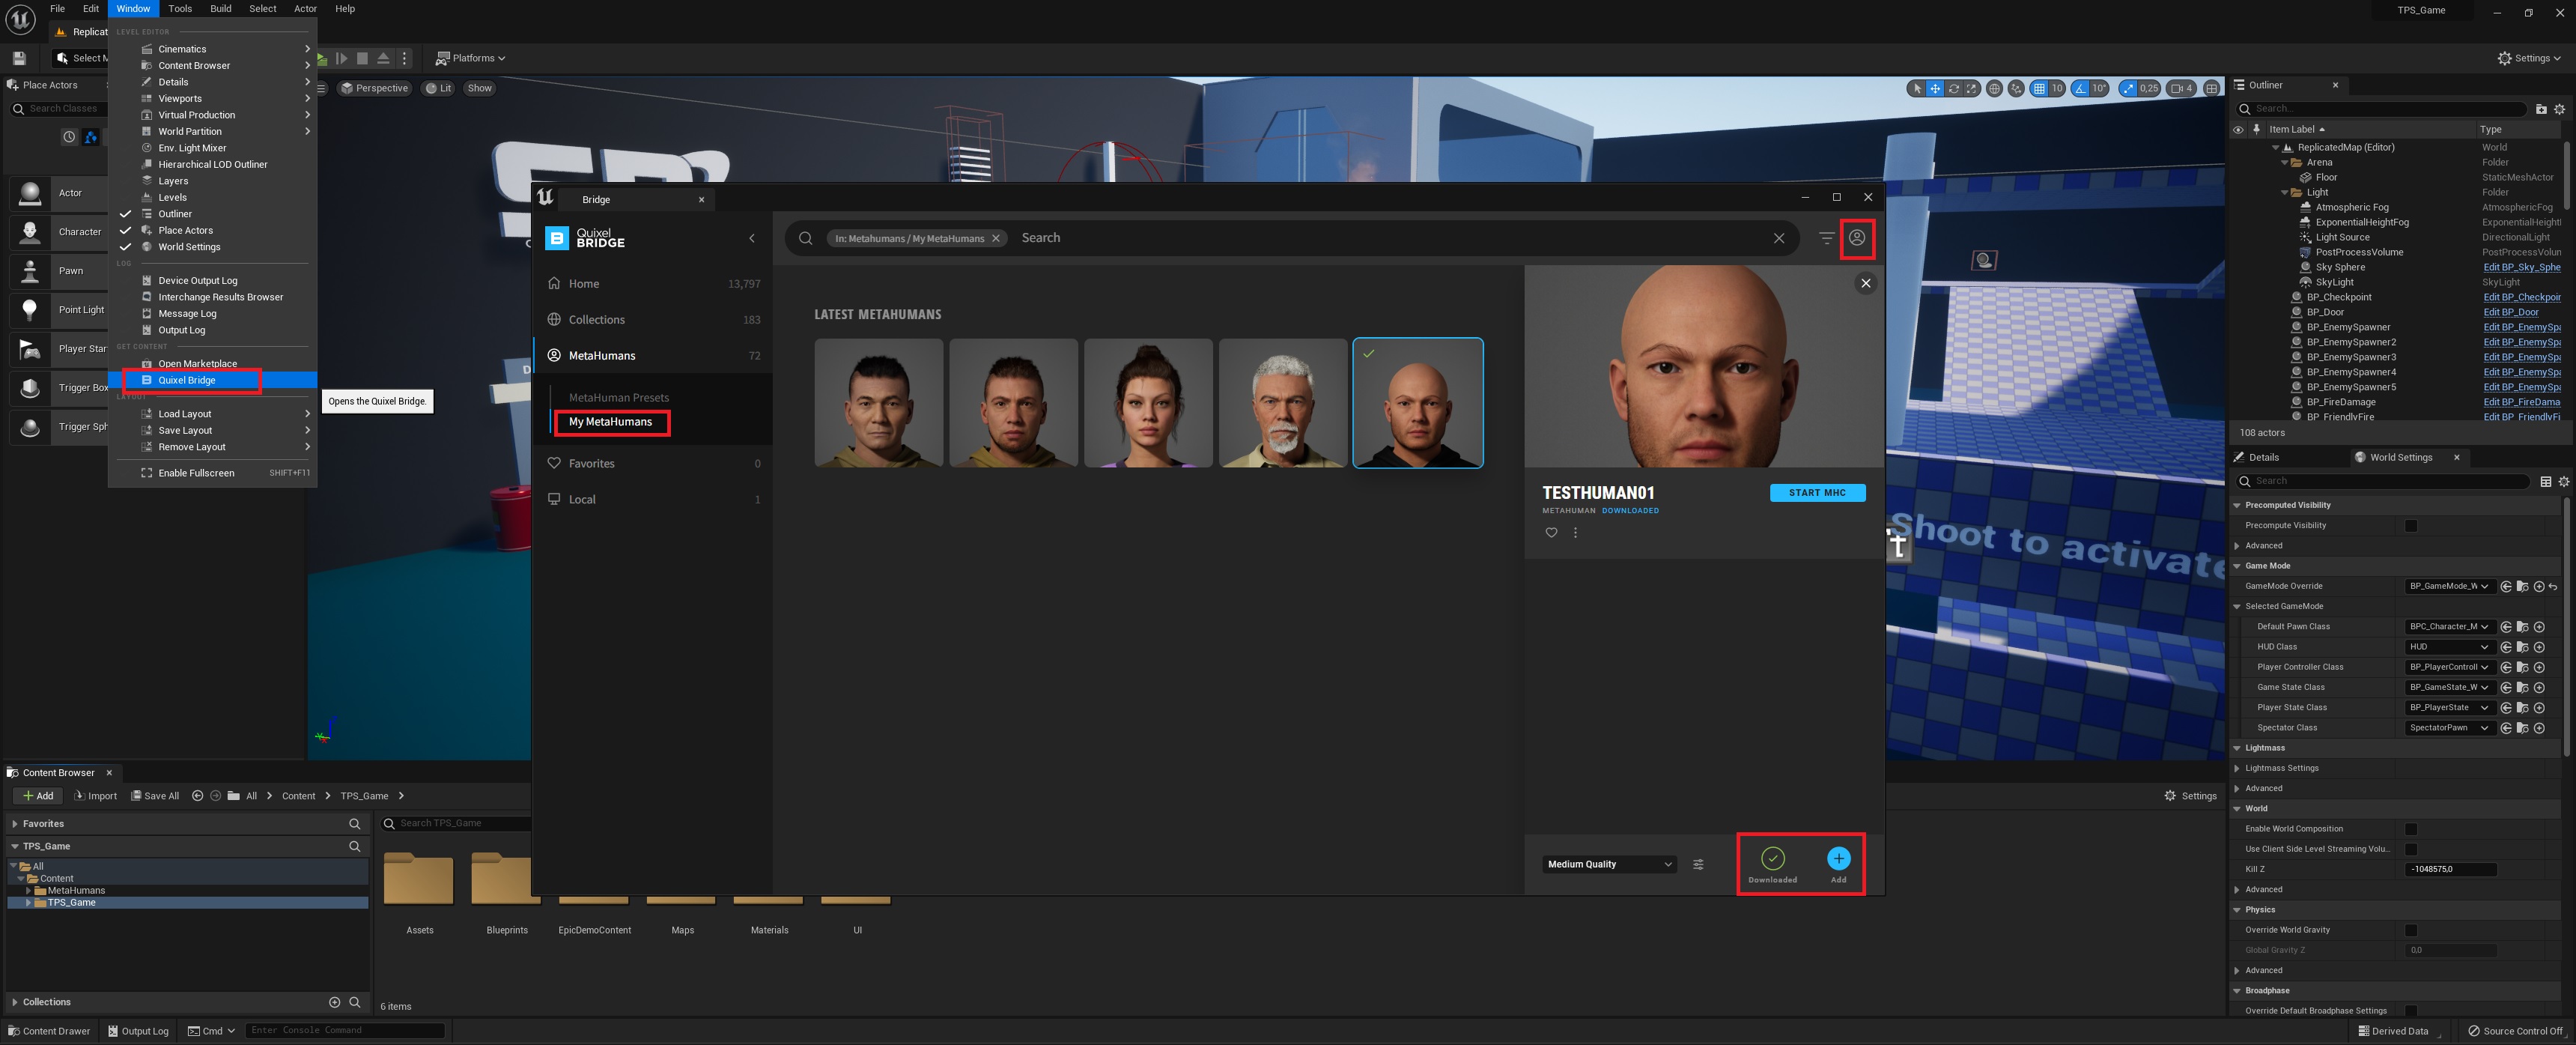The width and height of the screenshot is (2576, 1045).
Task: Click the Bridge account profile icon
Action: coord(1856,238)
